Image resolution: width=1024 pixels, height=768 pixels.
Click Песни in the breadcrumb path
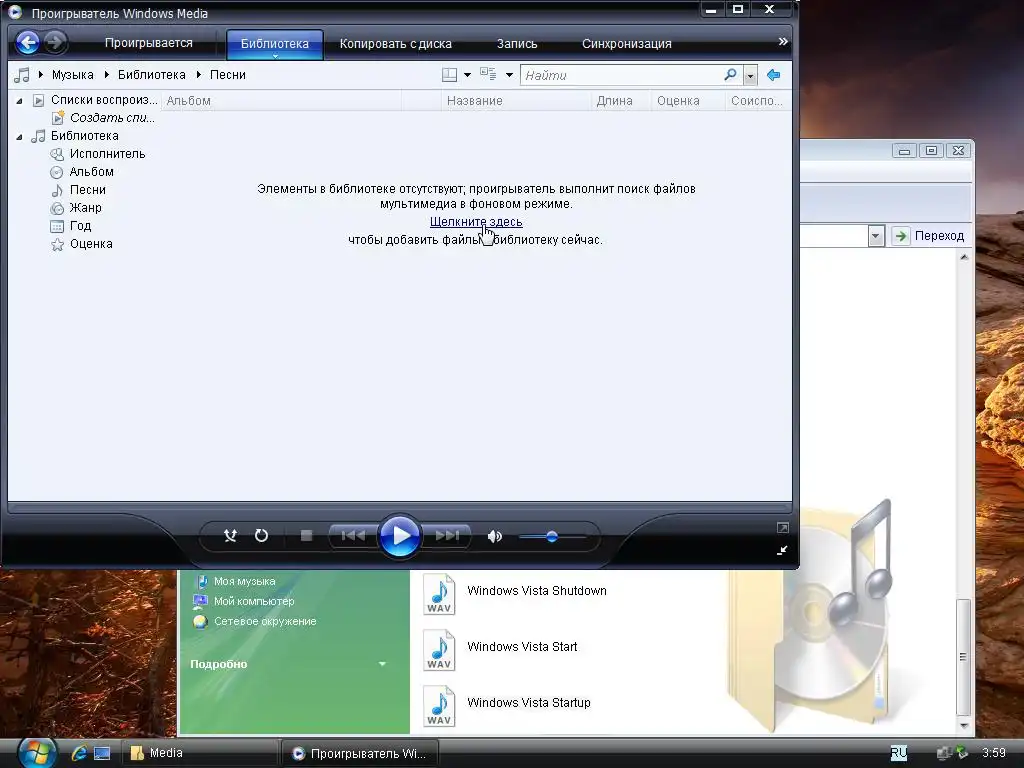[227, 75]
